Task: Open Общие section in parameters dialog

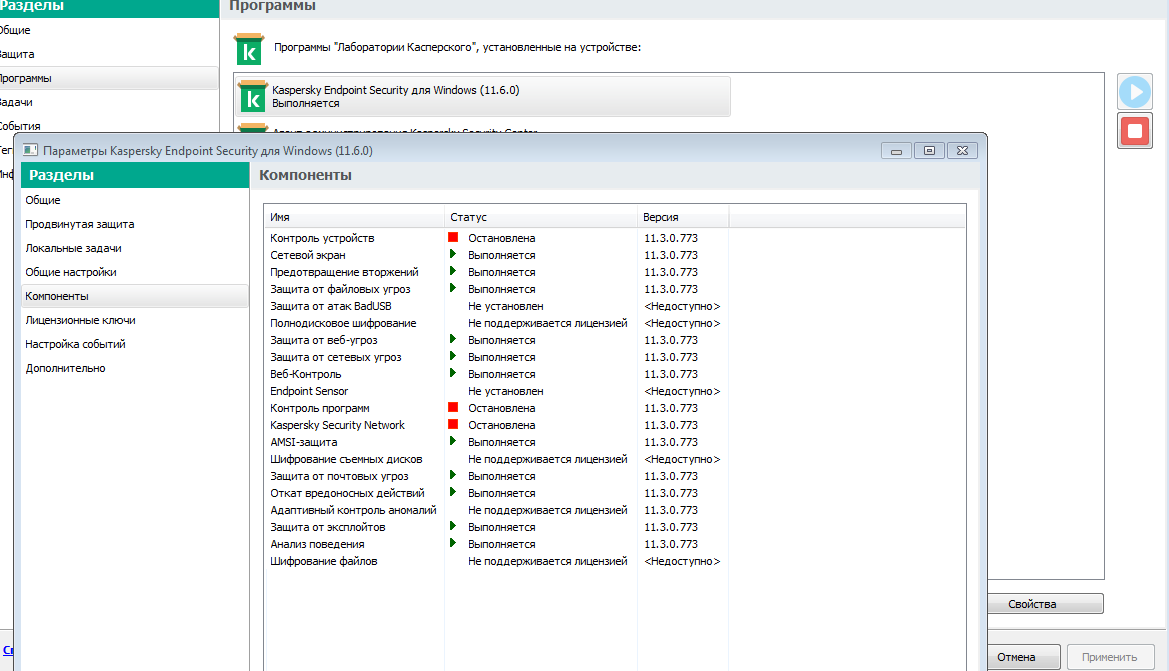Action: pyautogui.click(x=134, y=200)
